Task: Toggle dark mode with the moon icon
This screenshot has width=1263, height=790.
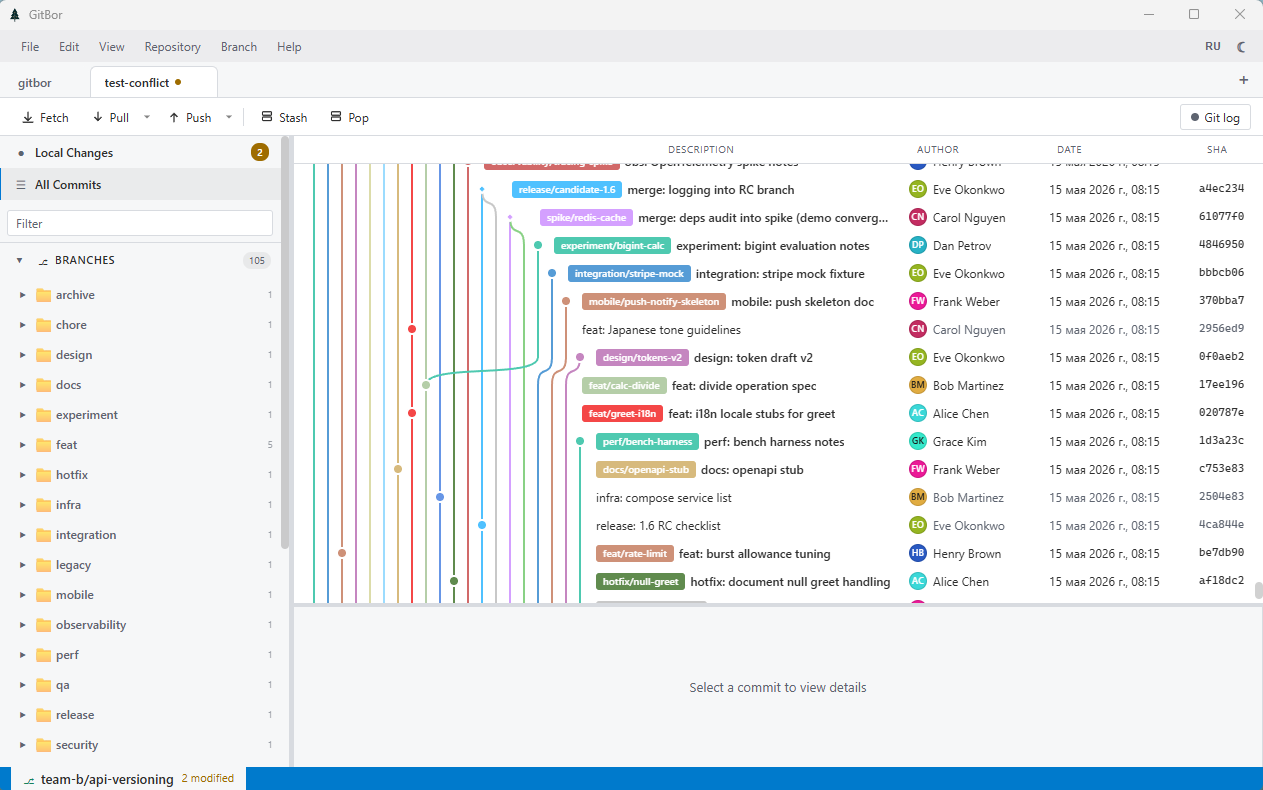Action: [x=1242, y=47]
